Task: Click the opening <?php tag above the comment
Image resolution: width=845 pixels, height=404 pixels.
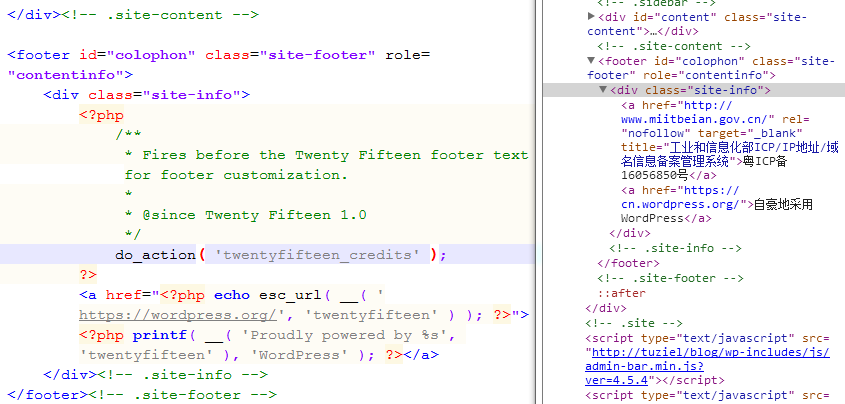Action: point(101,115)
